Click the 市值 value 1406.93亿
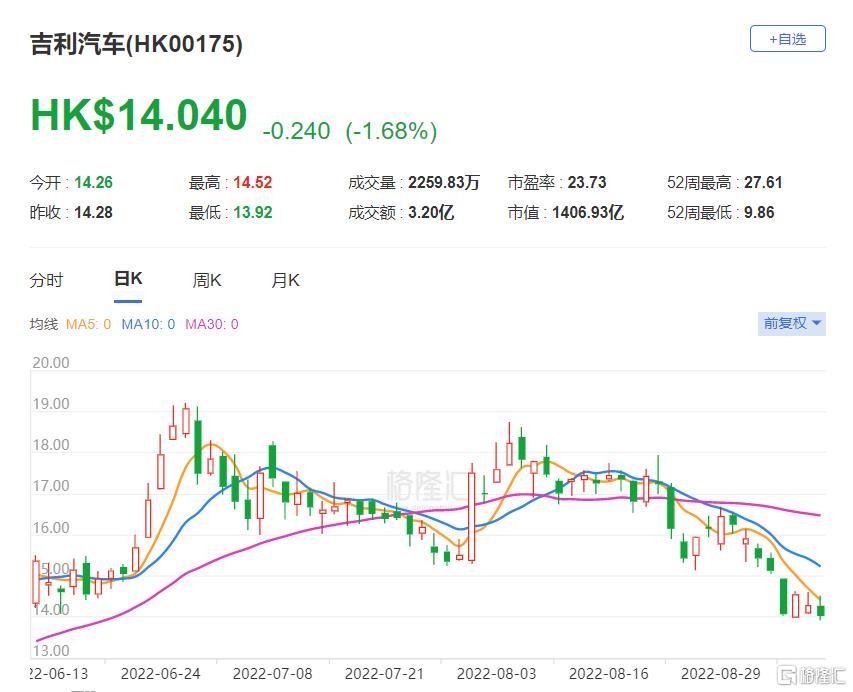 click(588, 212)
